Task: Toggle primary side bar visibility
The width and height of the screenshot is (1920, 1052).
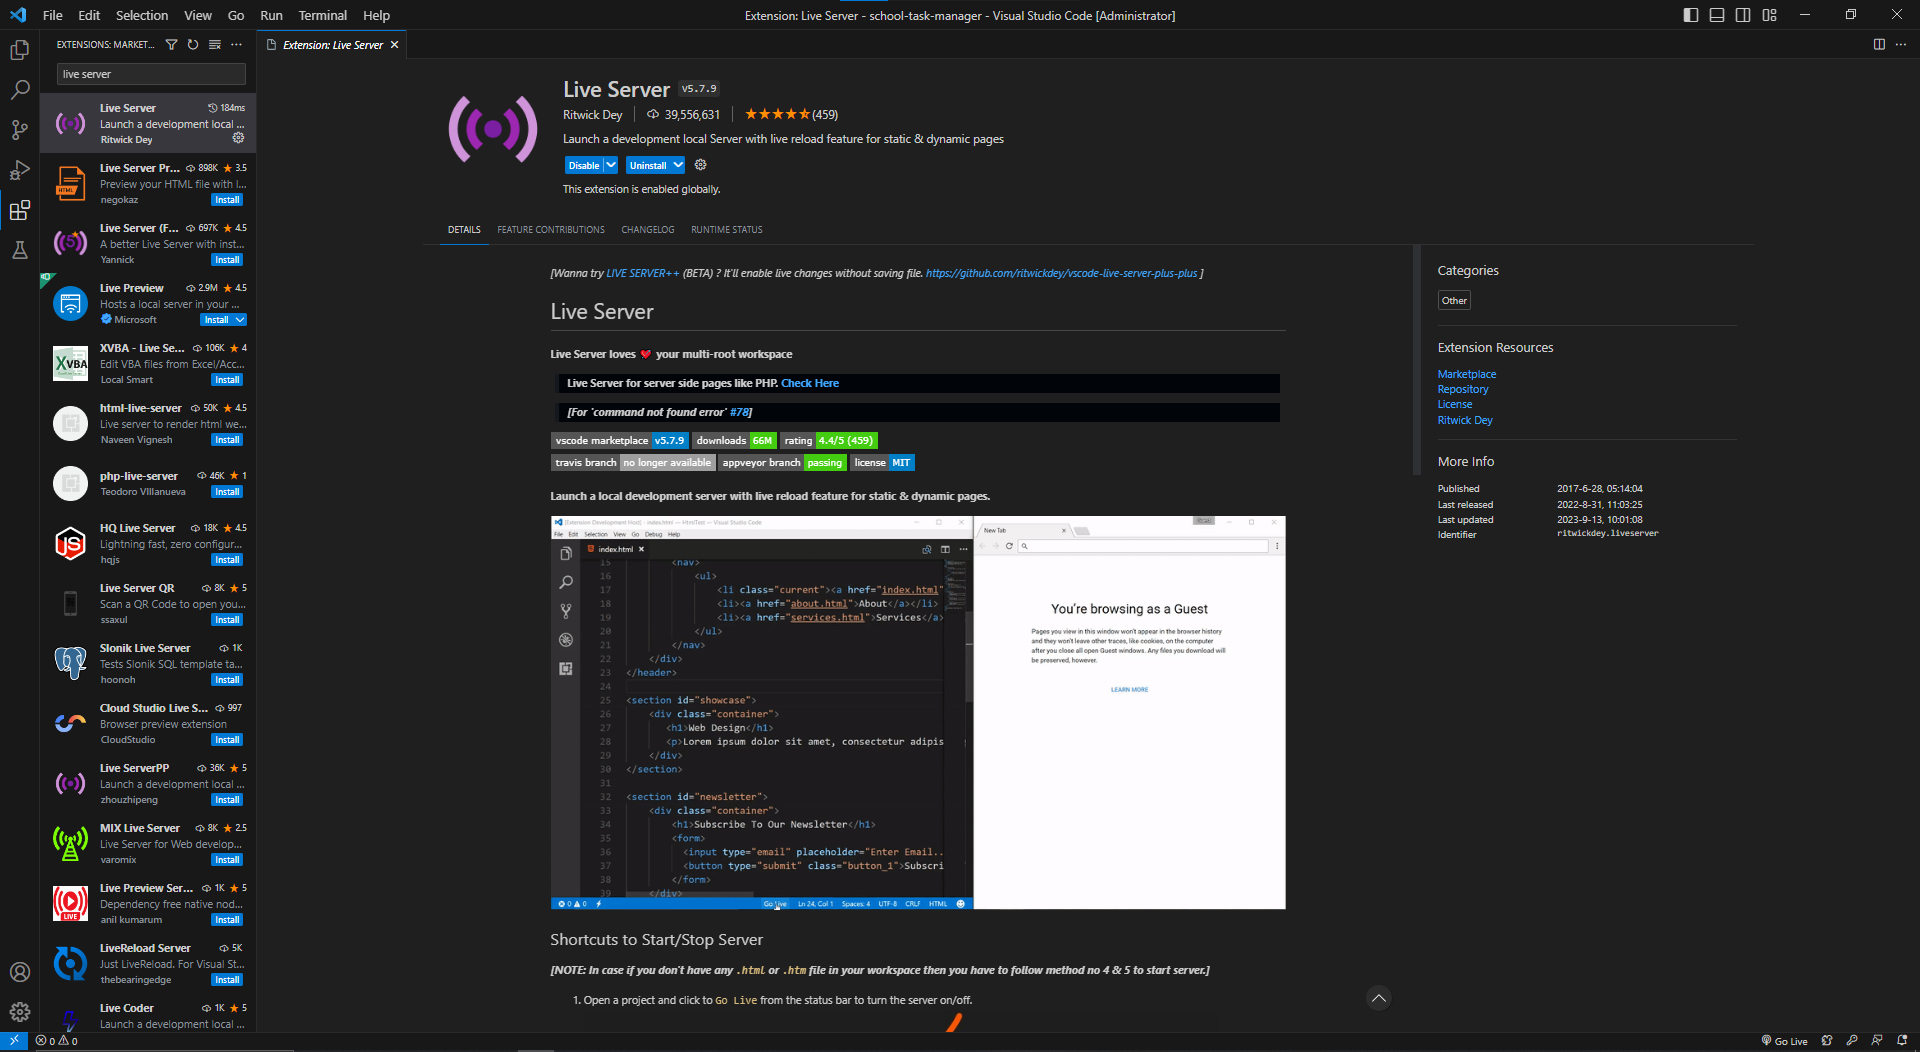Action: pos(1691,15)
